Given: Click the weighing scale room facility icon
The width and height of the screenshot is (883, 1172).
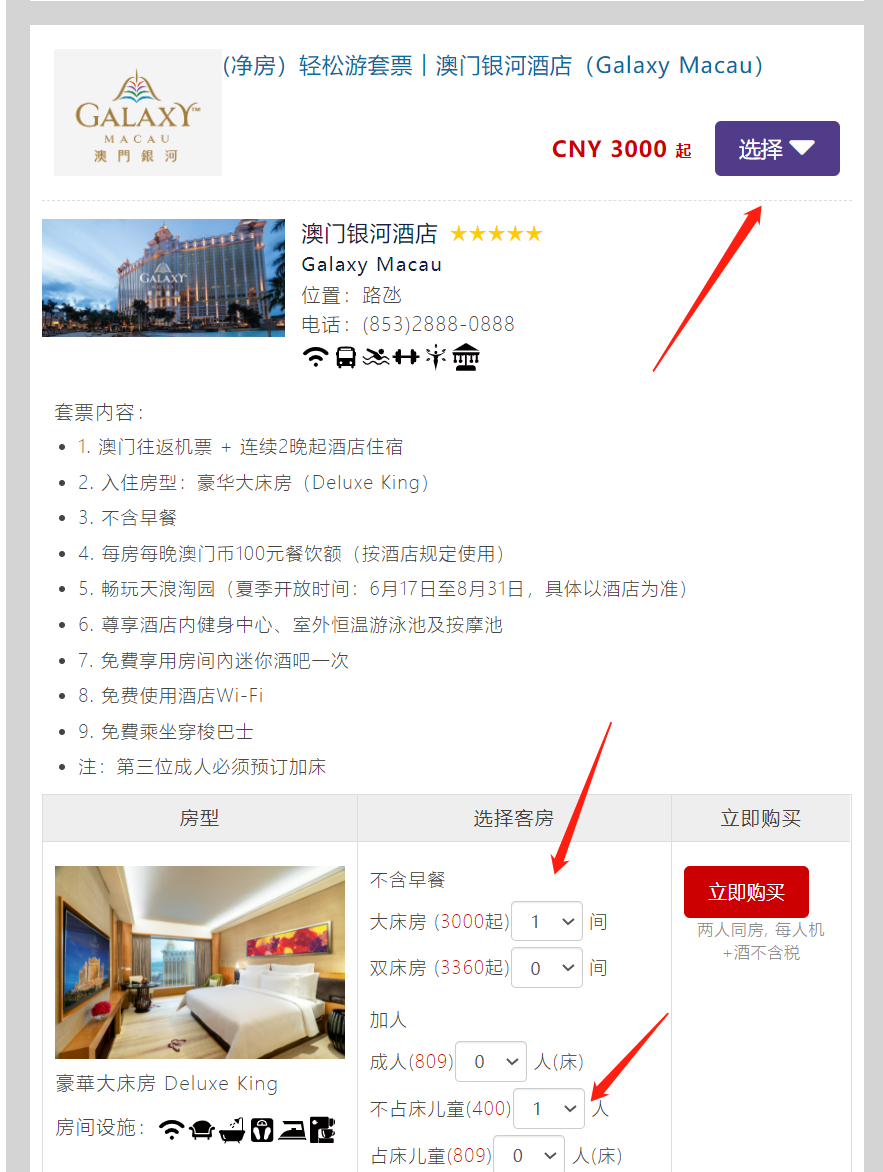Looking at the screenshot, I should pos(262,1130).
